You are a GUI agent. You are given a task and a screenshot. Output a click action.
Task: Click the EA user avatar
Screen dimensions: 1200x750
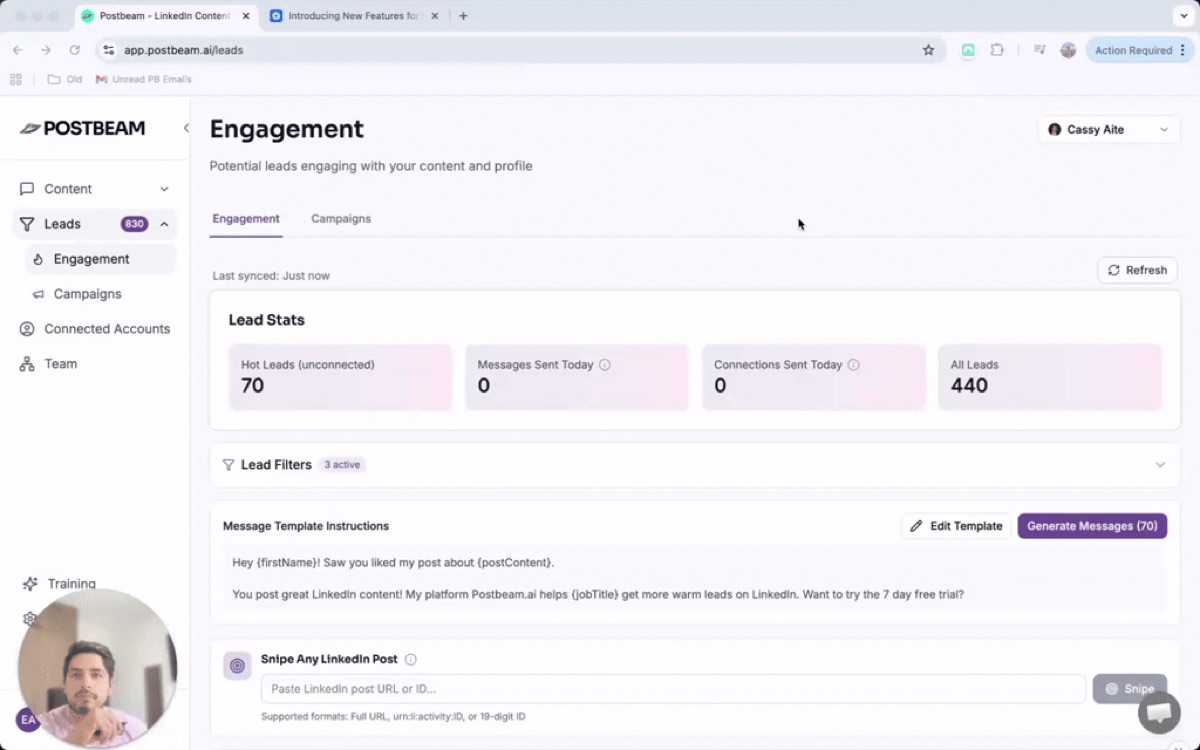pos(27,719)
